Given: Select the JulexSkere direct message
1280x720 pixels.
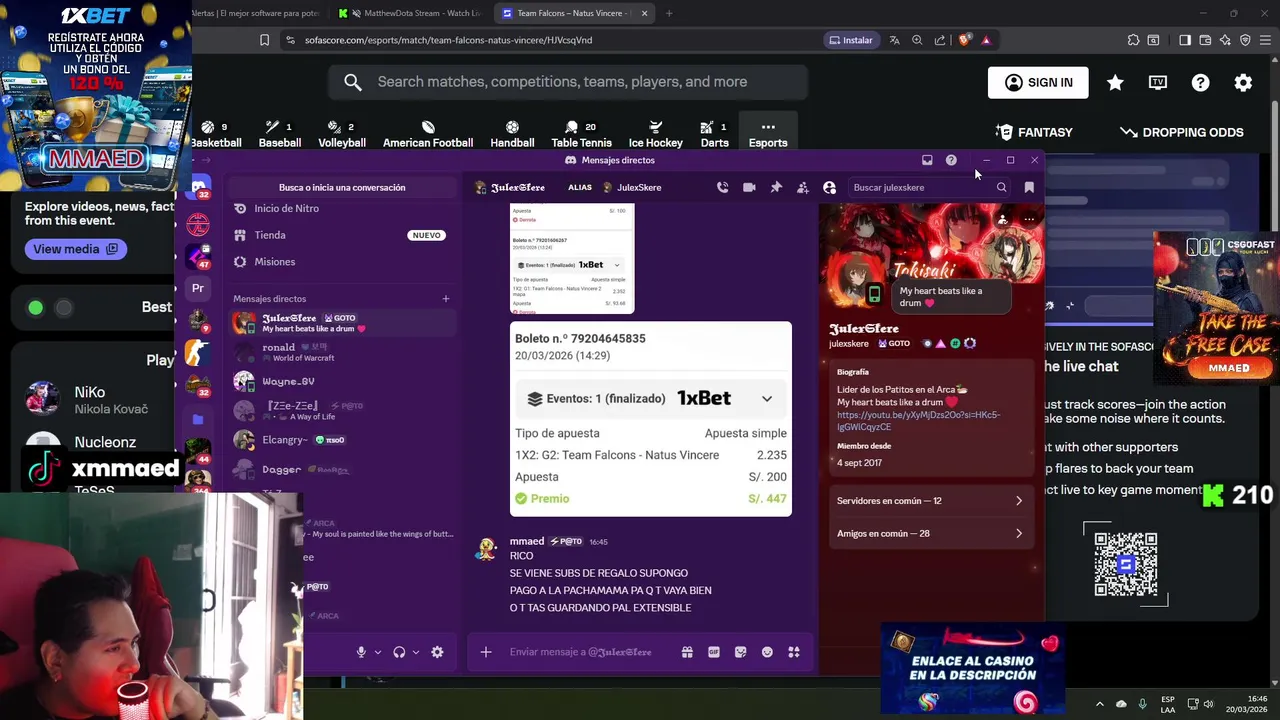Looking at the screenshot, I should click(342, 323).
